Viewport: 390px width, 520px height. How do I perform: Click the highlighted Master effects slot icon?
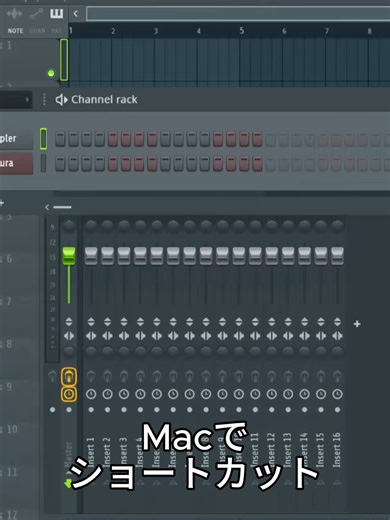coord(69,377)
